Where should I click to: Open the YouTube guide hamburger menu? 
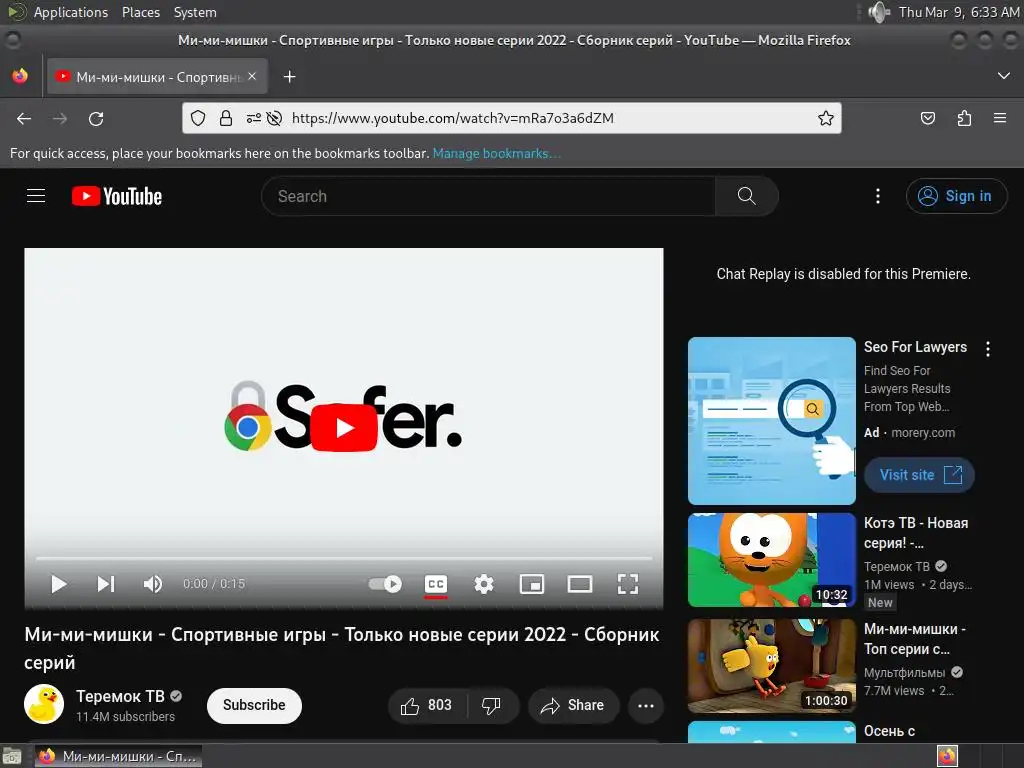(36, 196)
